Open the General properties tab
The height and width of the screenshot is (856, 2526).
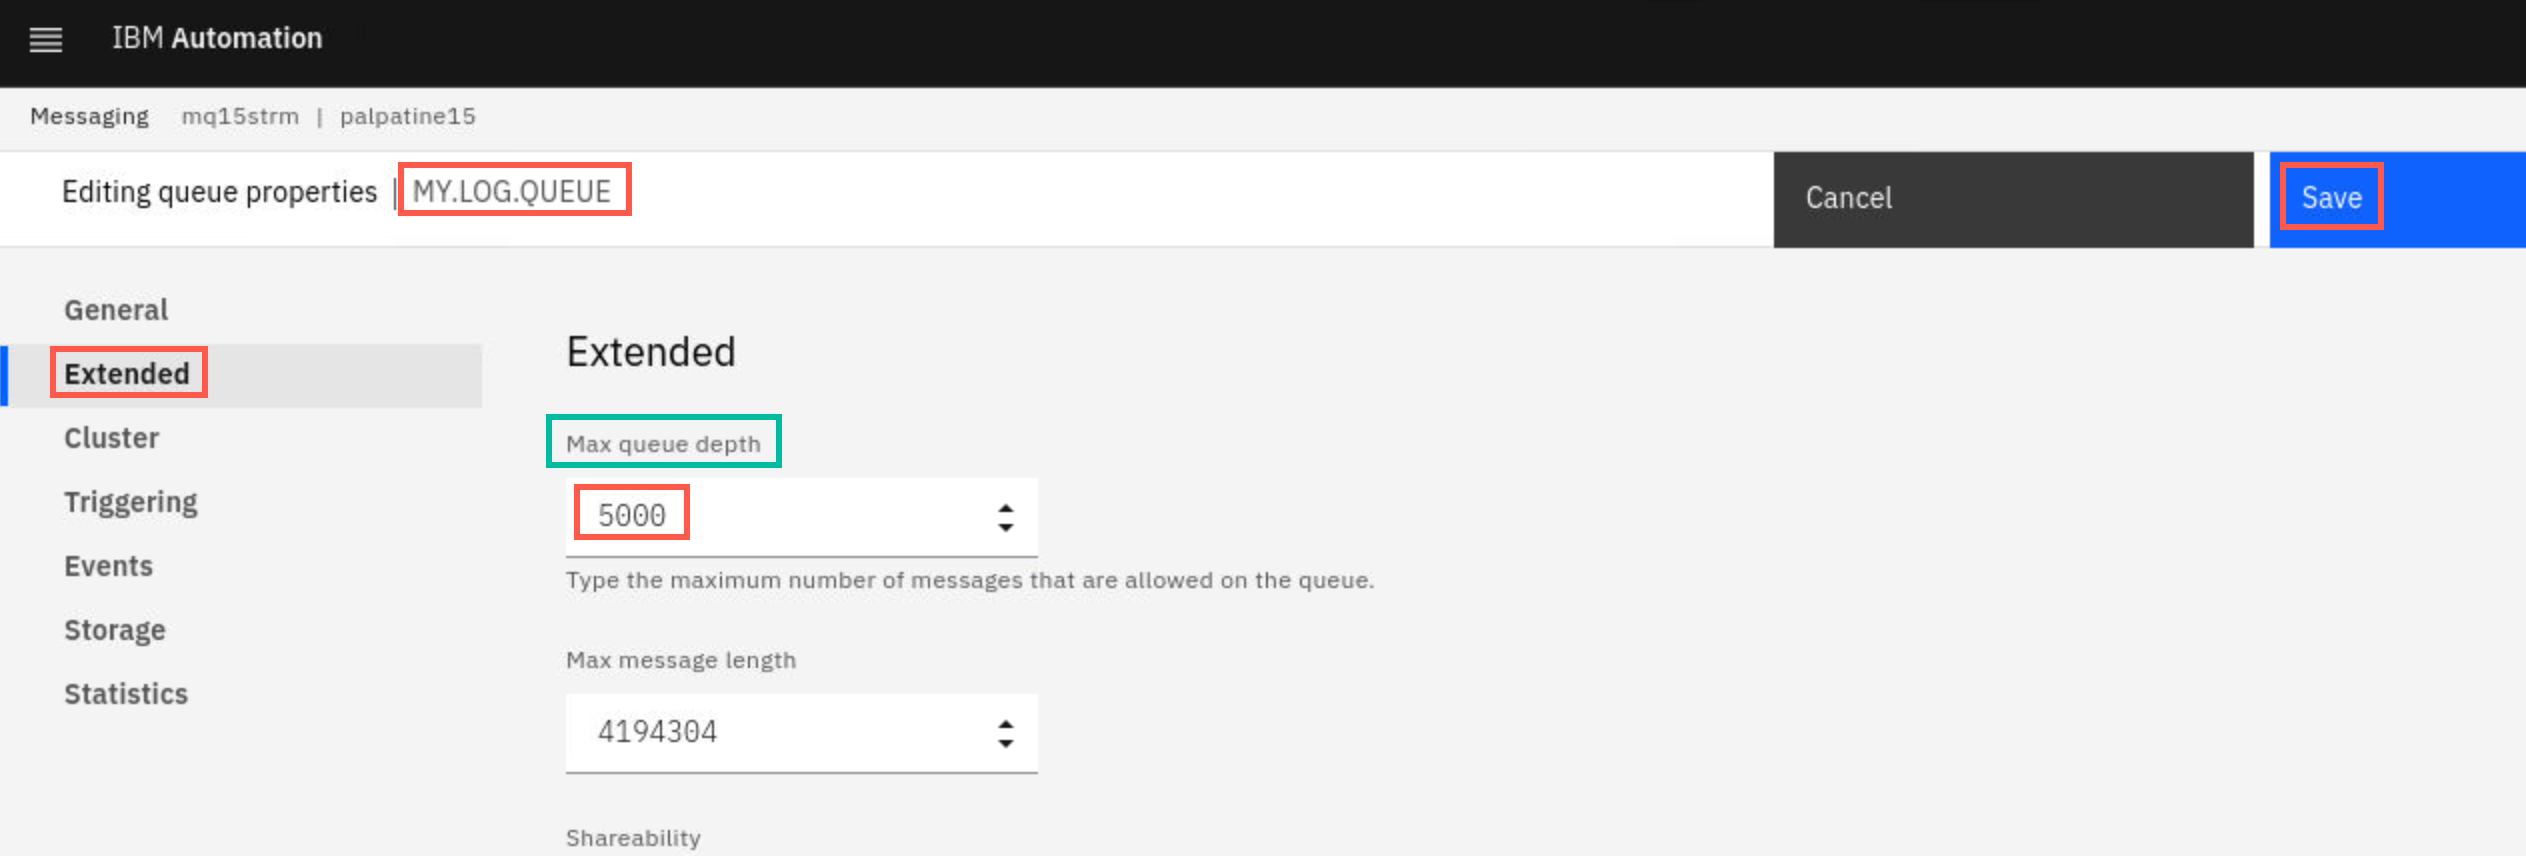tap(116, 310)
